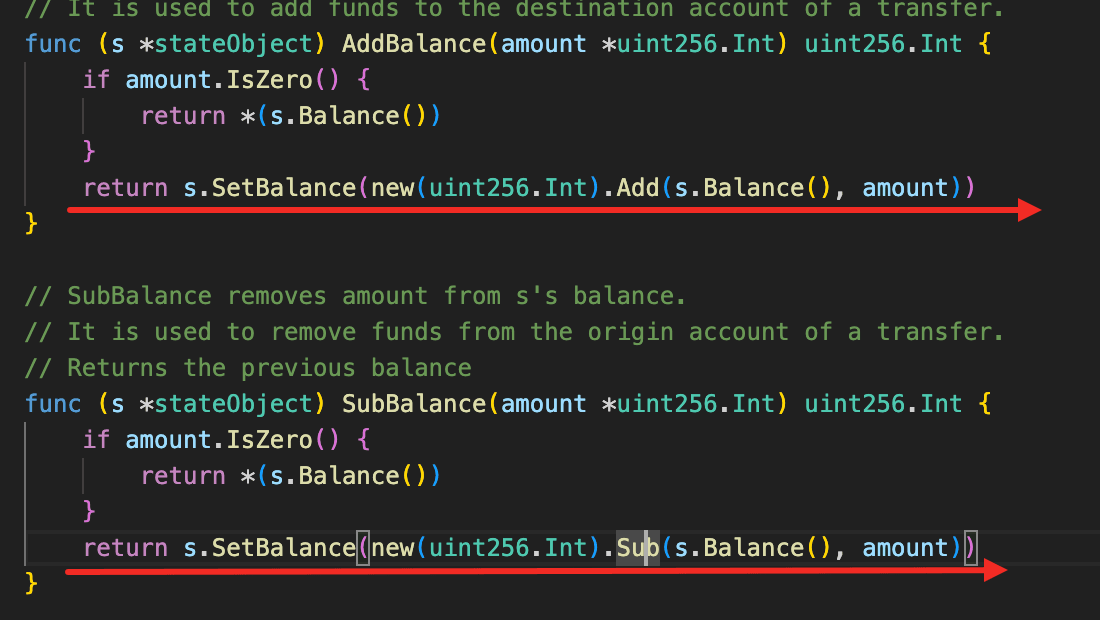
Task: Click the Add method call
Action: click(638, 187)
